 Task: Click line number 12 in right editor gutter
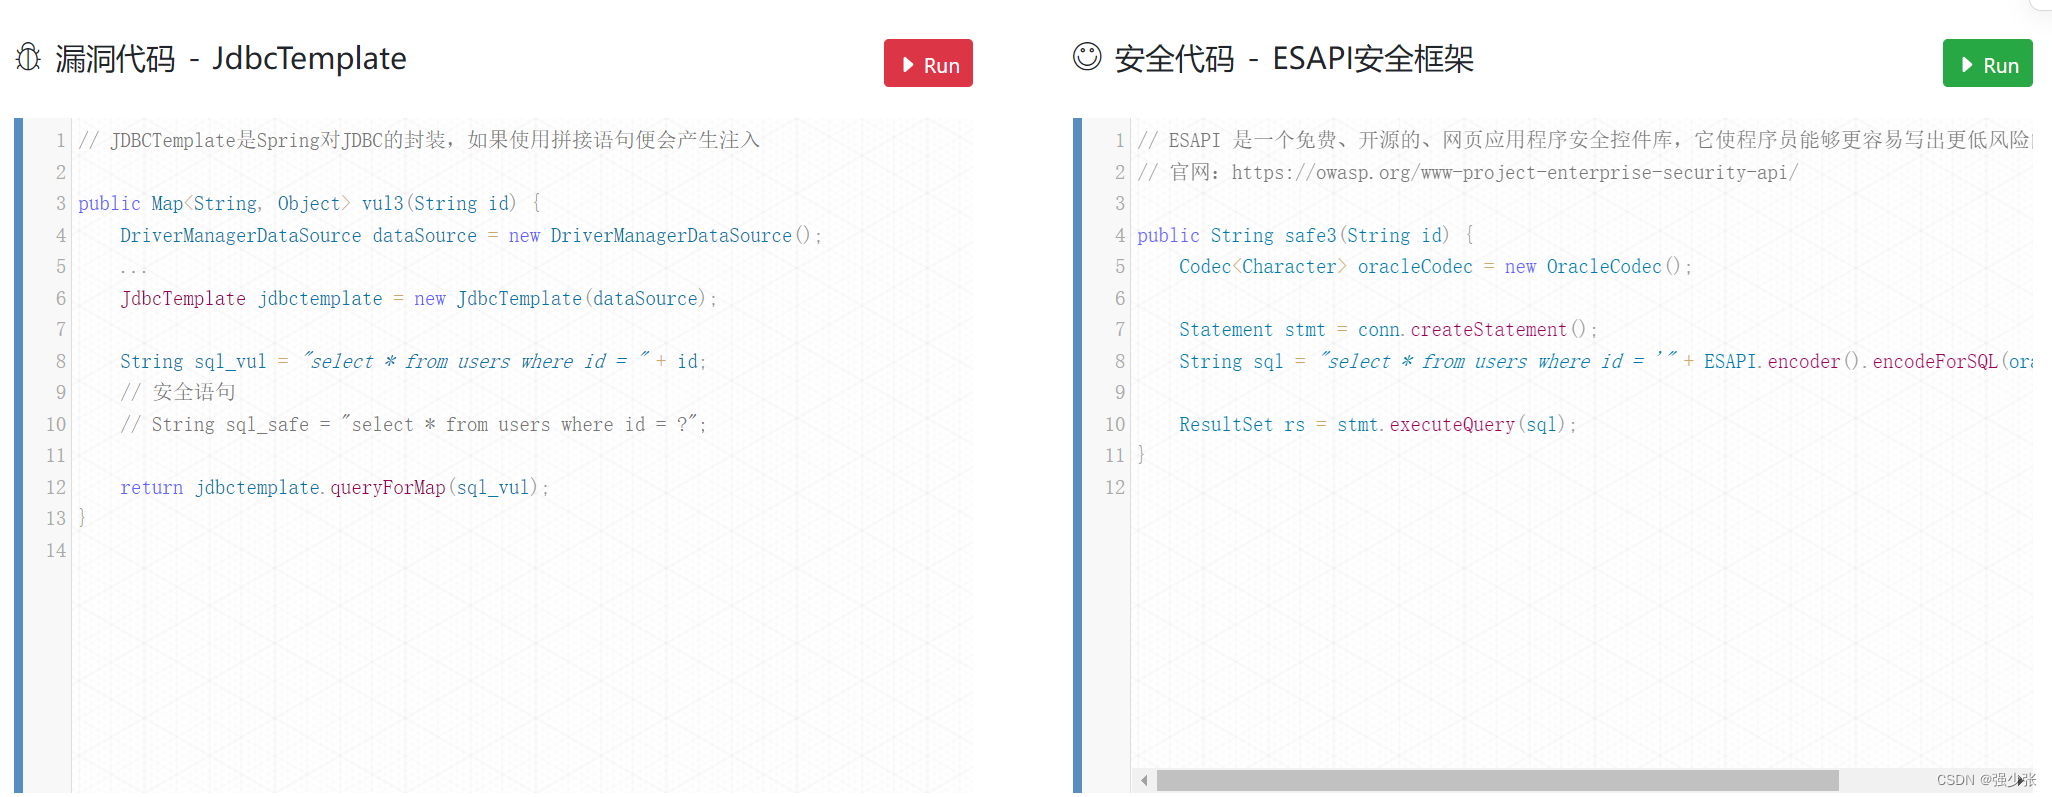point(1115,487)
